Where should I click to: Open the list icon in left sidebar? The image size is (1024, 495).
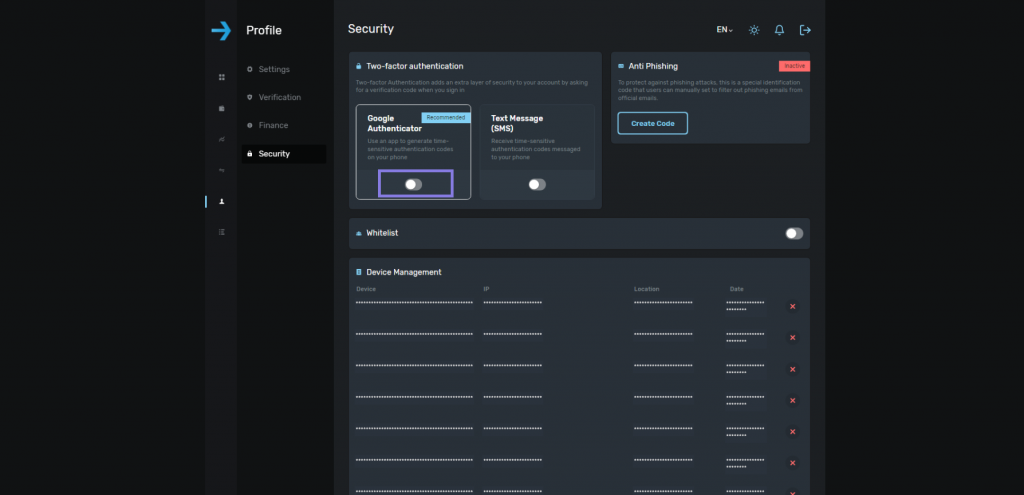click(x=221, y=232)
